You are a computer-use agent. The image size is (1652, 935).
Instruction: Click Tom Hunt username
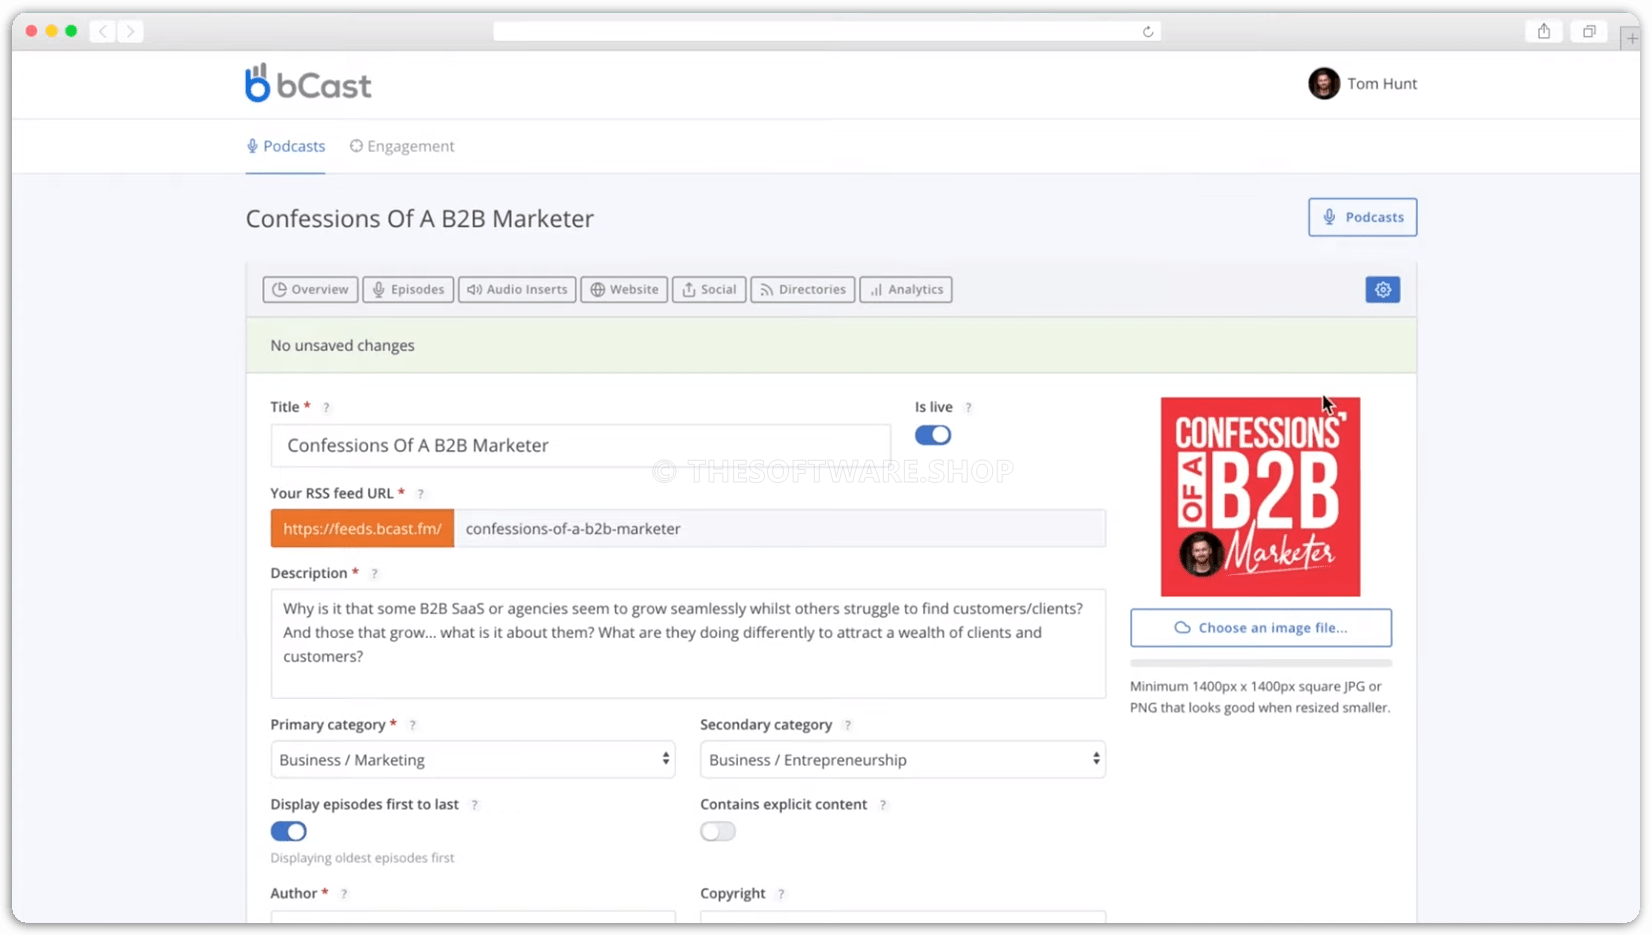click(1382, 84)
